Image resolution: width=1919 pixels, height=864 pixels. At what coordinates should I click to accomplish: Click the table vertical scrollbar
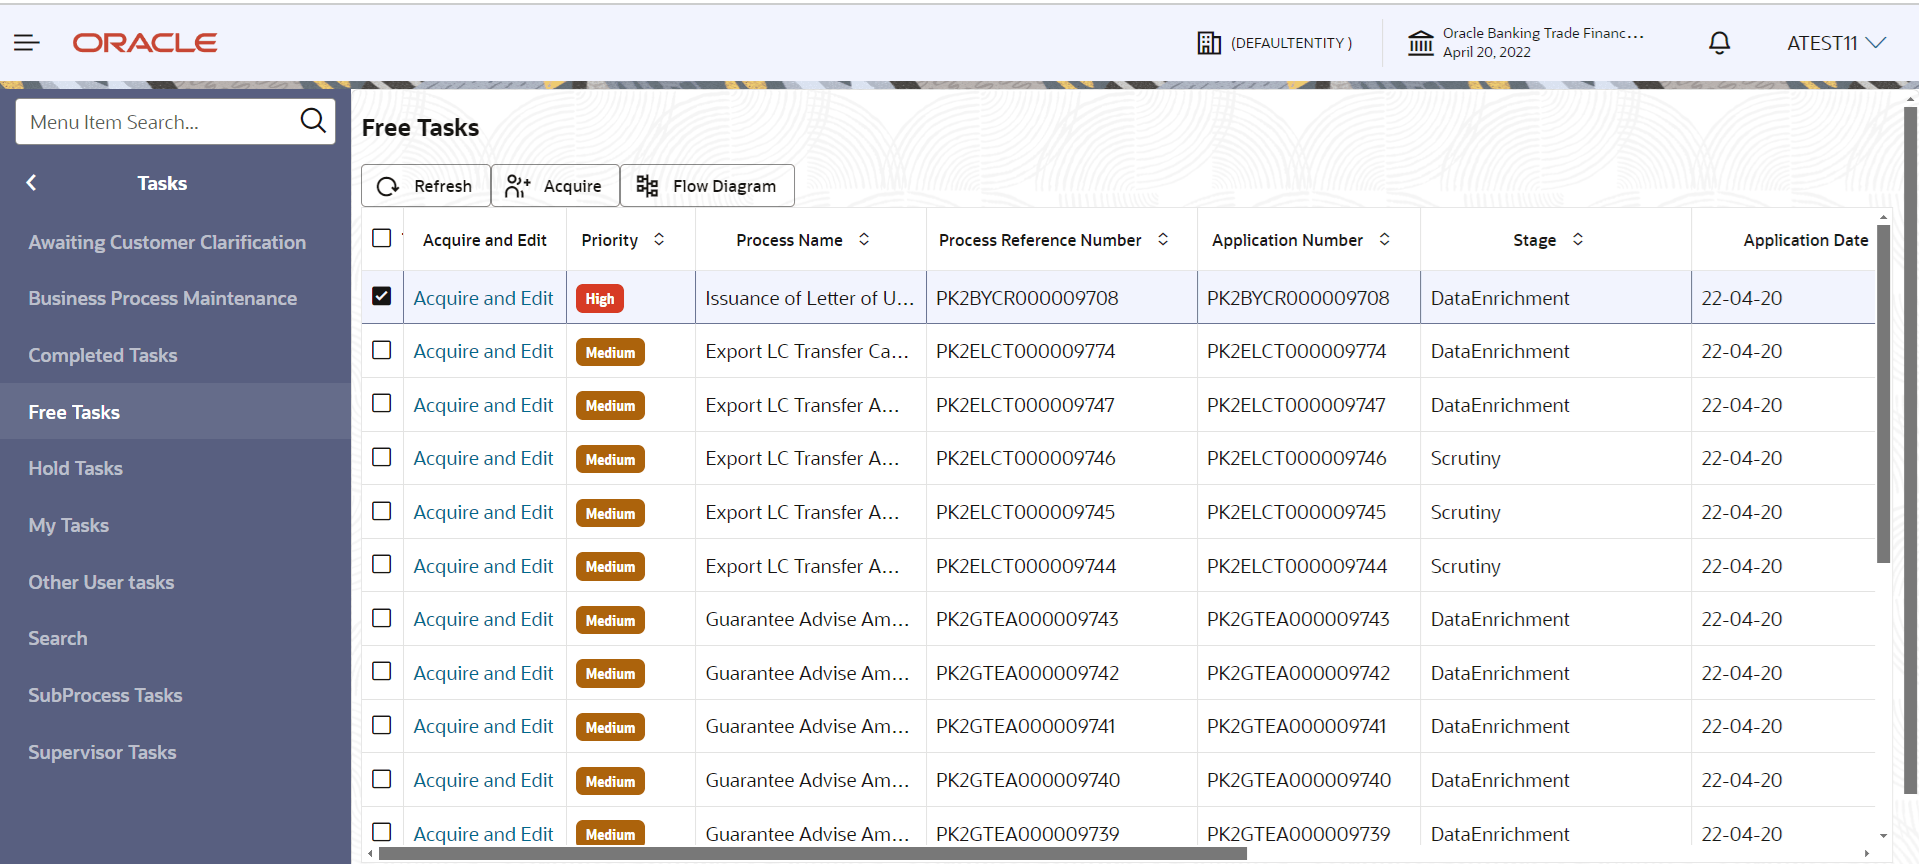[1883, 394]
